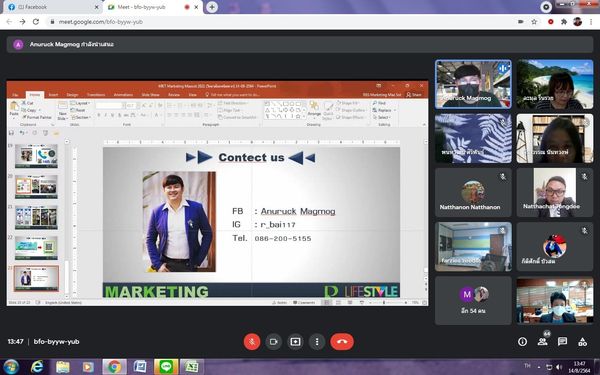Switch to the Facebook browser tab
This screenshot has height=375, width=600.
tap(52, 7)
